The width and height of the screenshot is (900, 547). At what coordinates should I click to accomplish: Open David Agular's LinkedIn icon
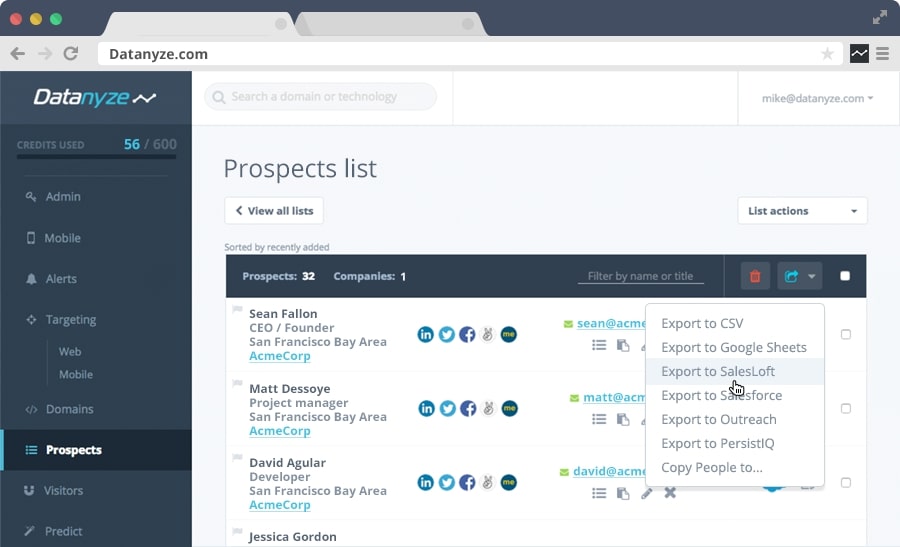425,483
